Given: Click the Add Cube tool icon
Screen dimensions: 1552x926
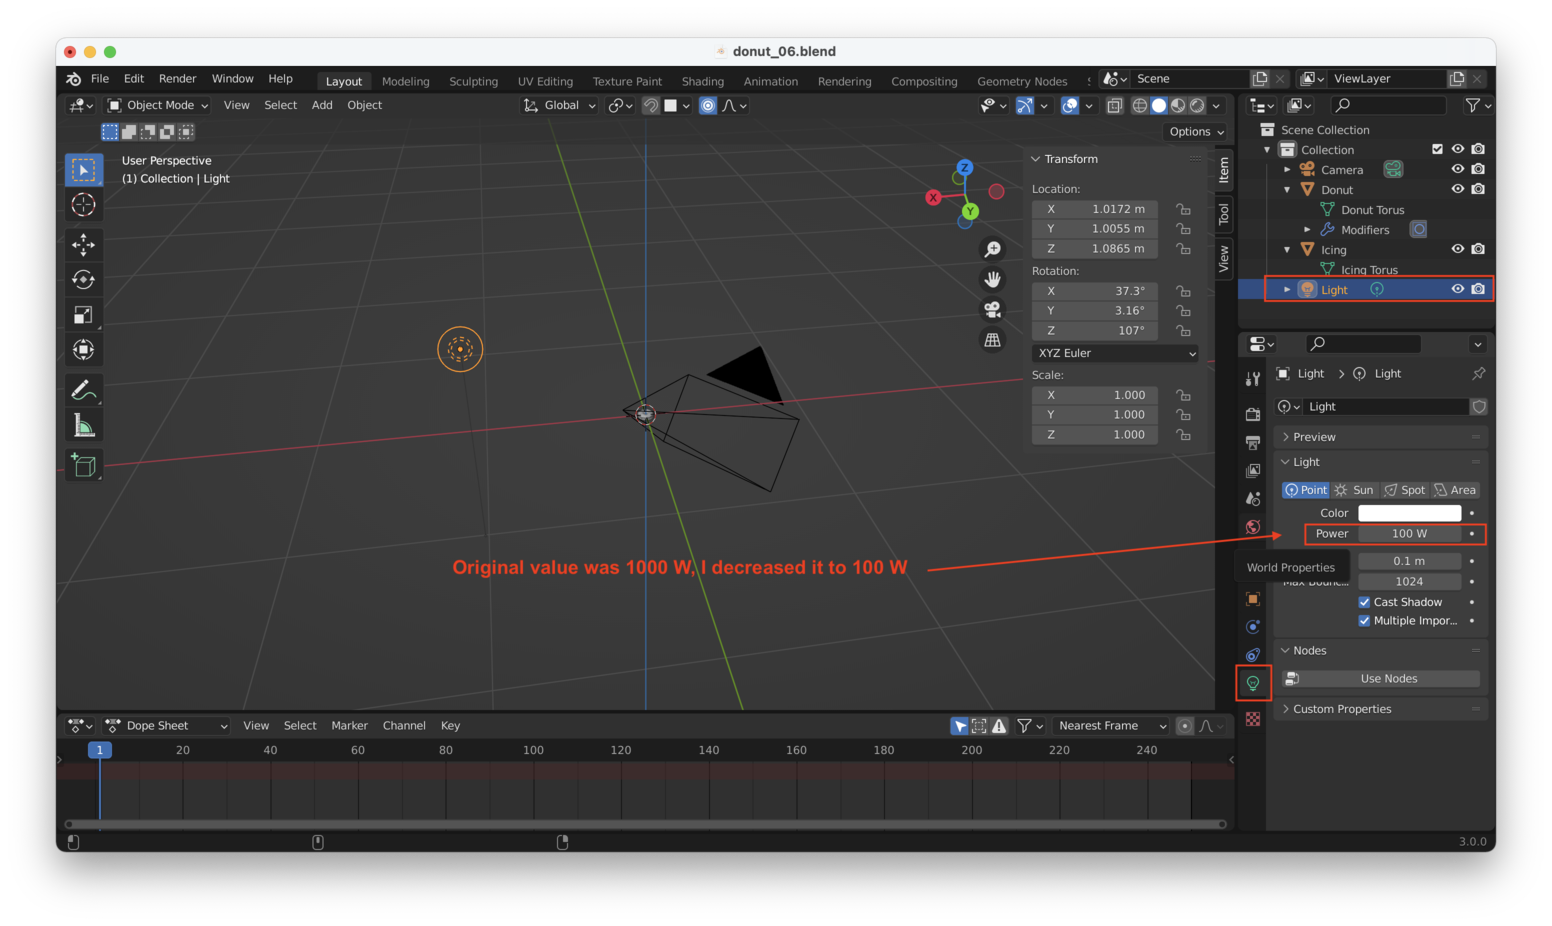Looking at the screenshot, I should [x=84, y=465].
